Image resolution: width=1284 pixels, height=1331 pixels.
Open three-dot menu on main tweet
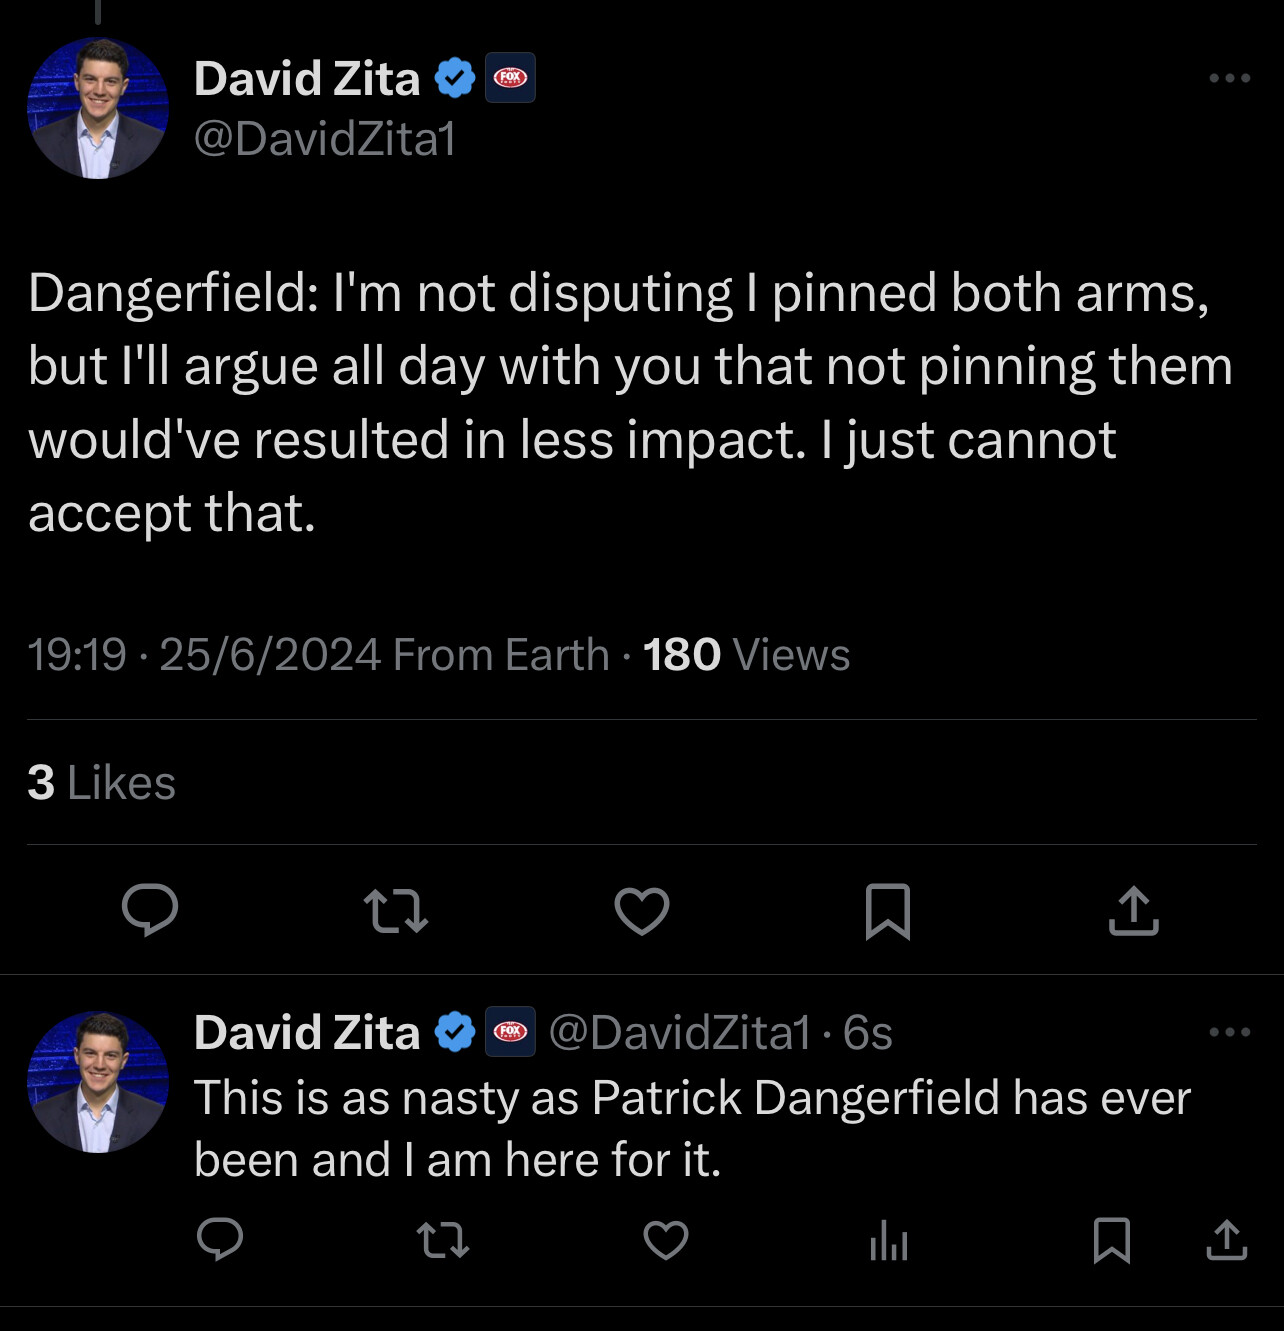coord(1229,78)
